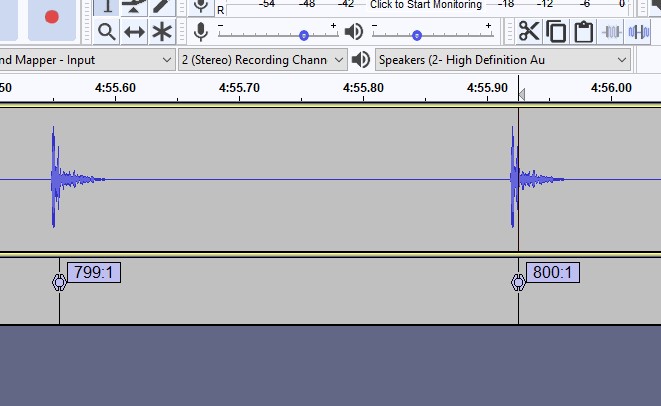Select the 799:1 label in label track
Screen dimensions: 661x406
pyautogui.click(x=92, y=272)
